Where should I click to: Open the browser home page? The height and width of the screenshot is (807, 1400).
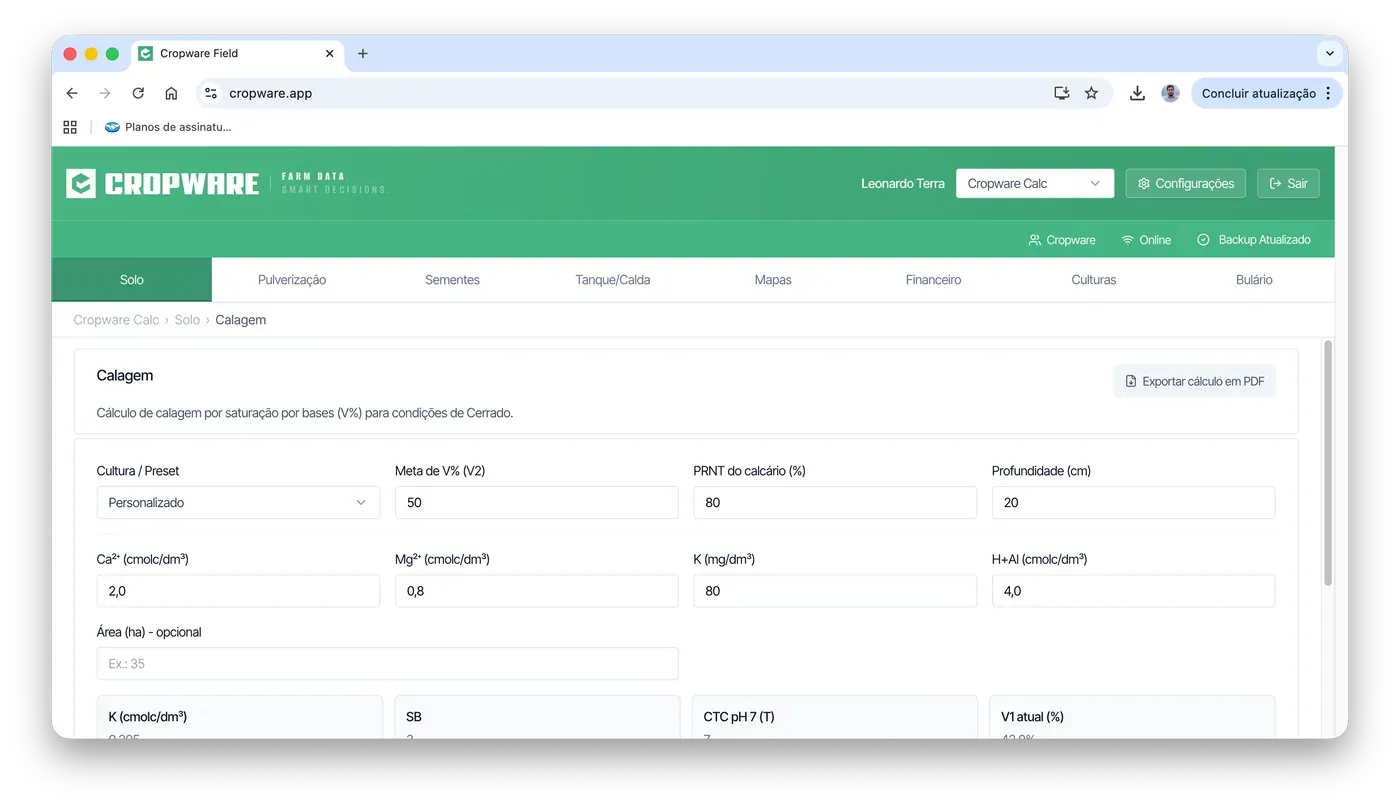coord(171,93)
